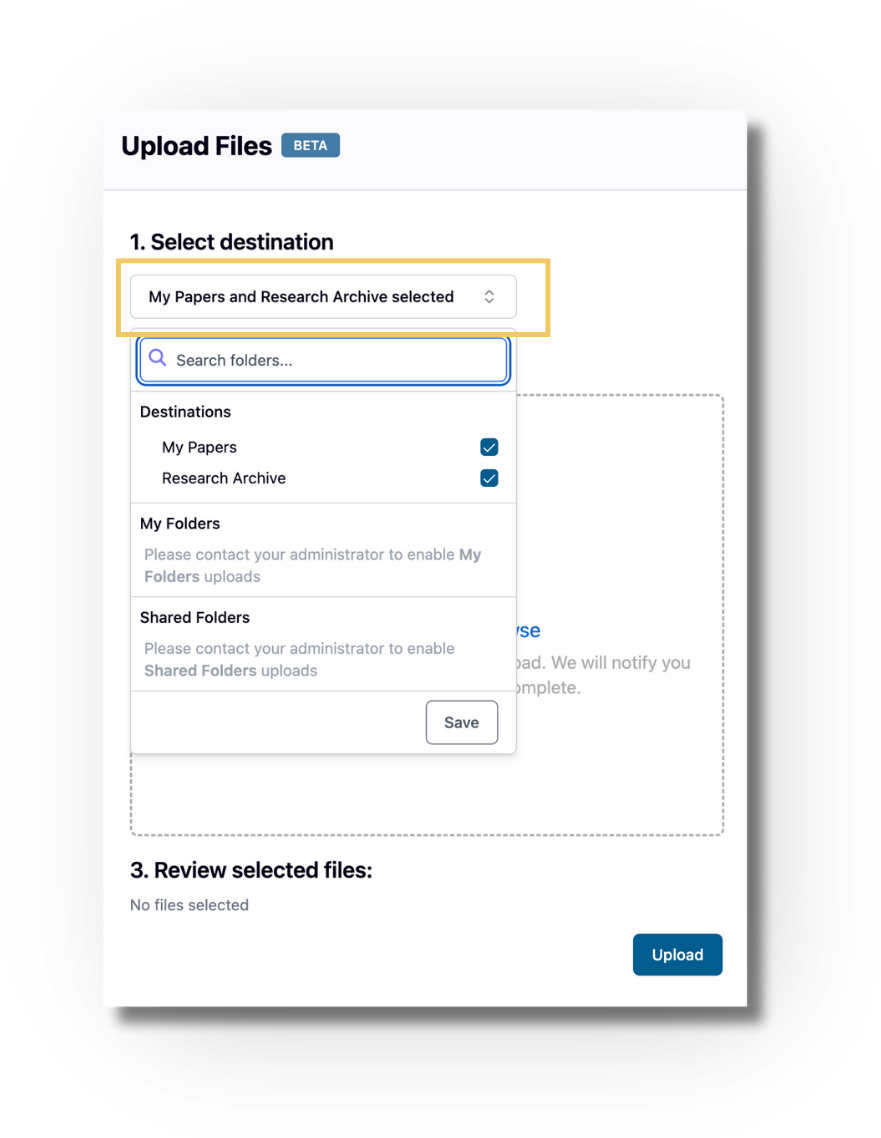Click the No files selected text
The image size is (881, 1138).
[x=189, y=905]
